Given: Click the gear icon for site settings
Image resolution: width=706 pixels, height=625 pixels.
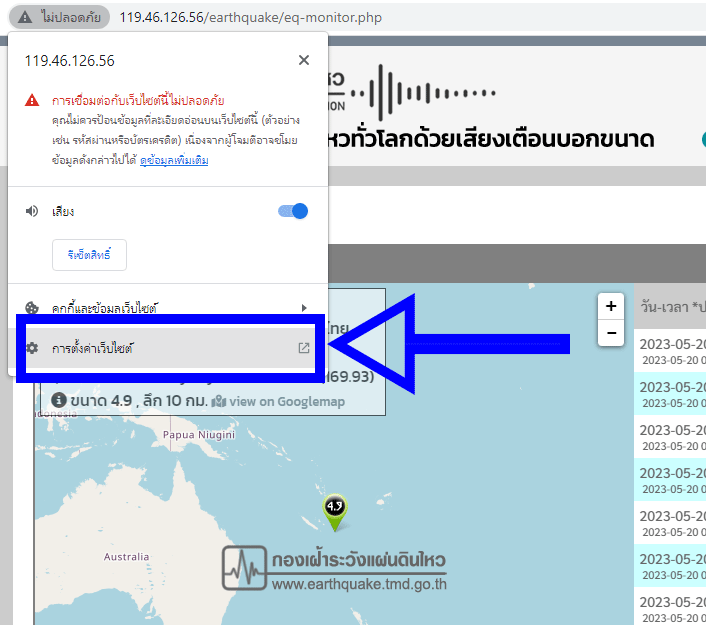Looking at the screenshot, I should coord(32,348).
